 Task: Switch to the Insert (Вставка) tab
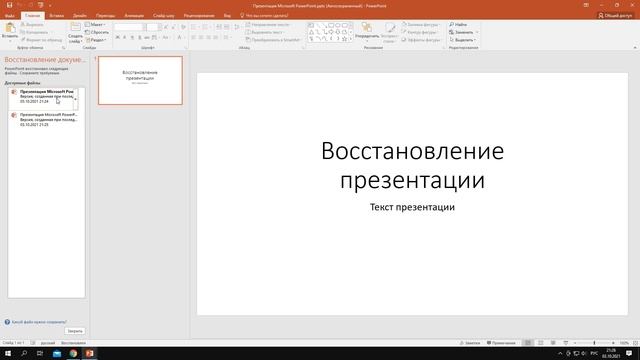click(57, 16)
